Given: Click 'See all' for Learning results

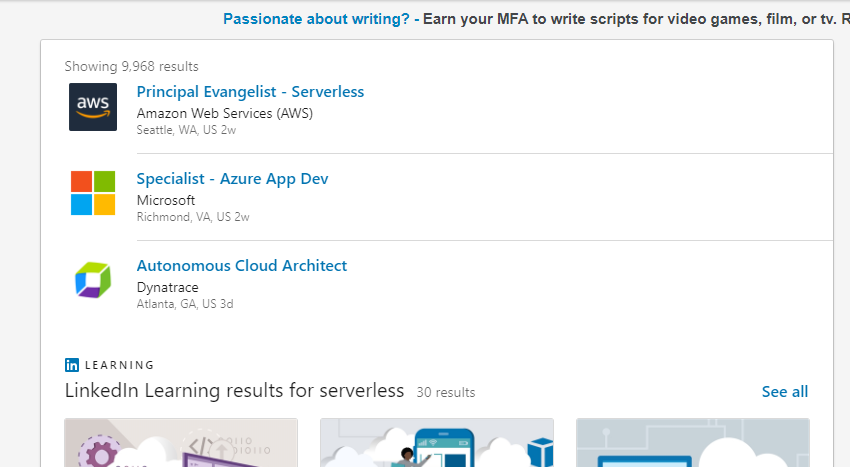Looking at the screenshot, I should tap(784, 392).
